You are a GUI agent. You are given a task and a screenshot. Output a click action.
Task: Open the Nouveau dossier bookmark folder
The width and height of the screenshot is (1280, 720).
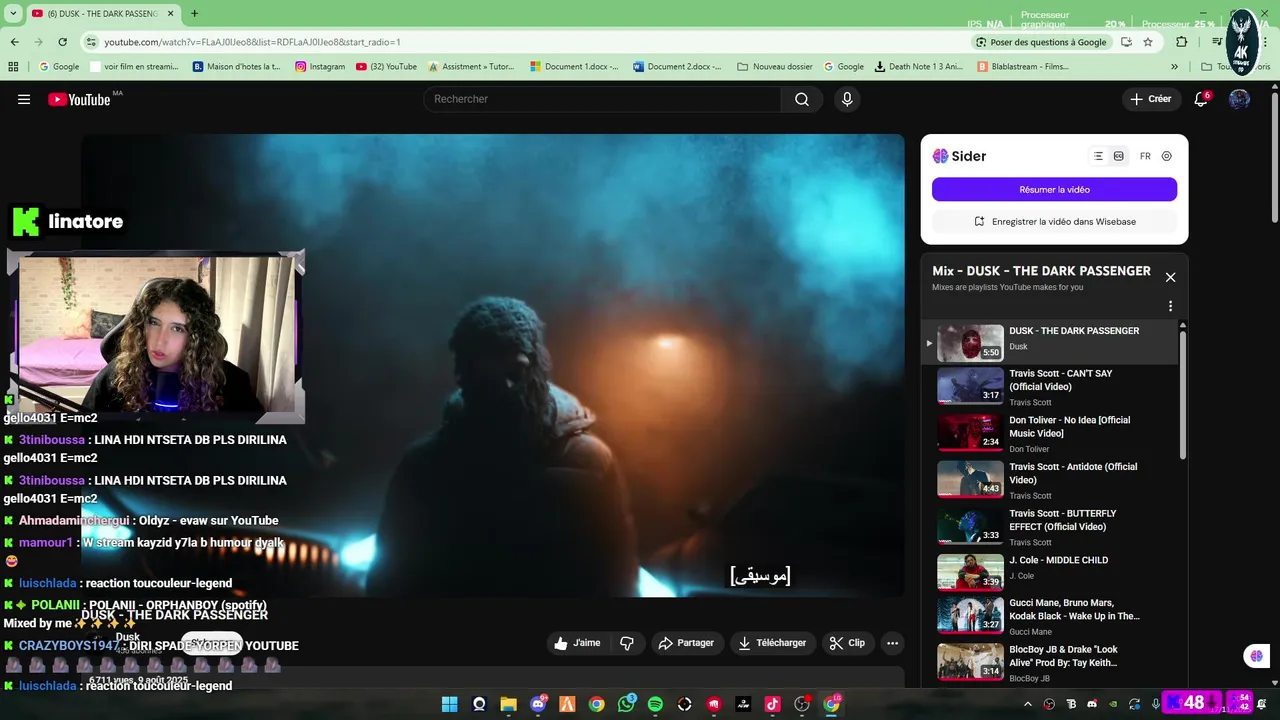click(x=775, y=67)
